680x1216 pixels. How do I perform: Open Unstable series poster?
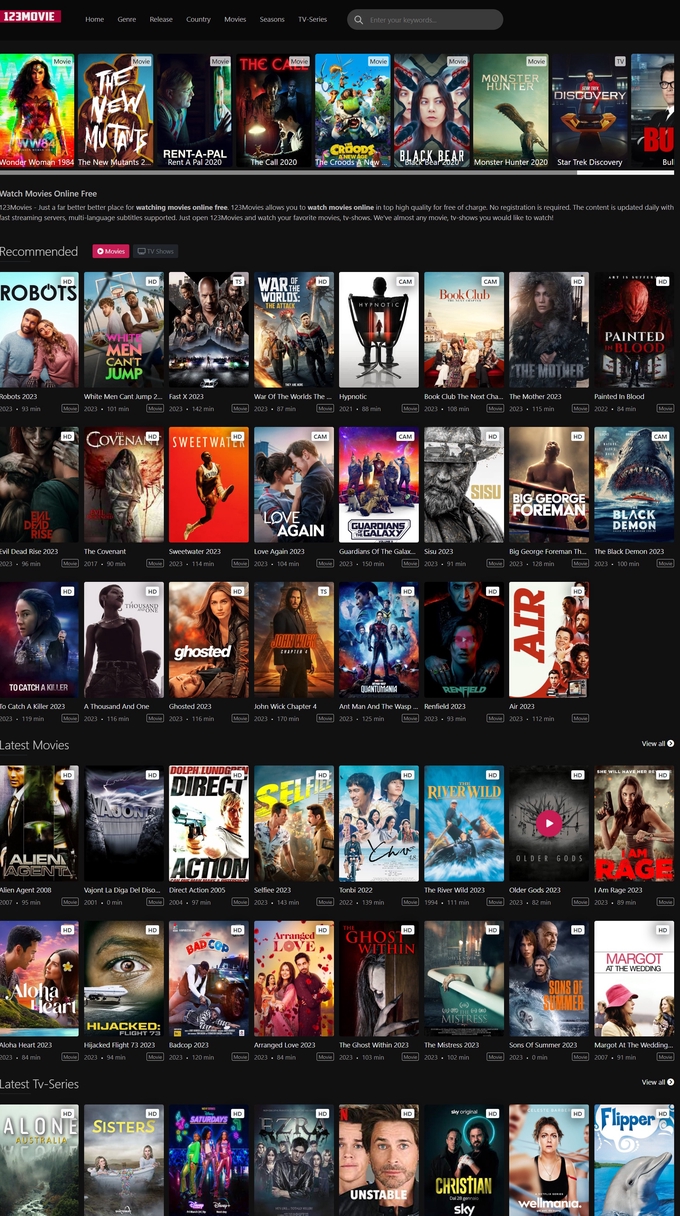[379, 1160]
